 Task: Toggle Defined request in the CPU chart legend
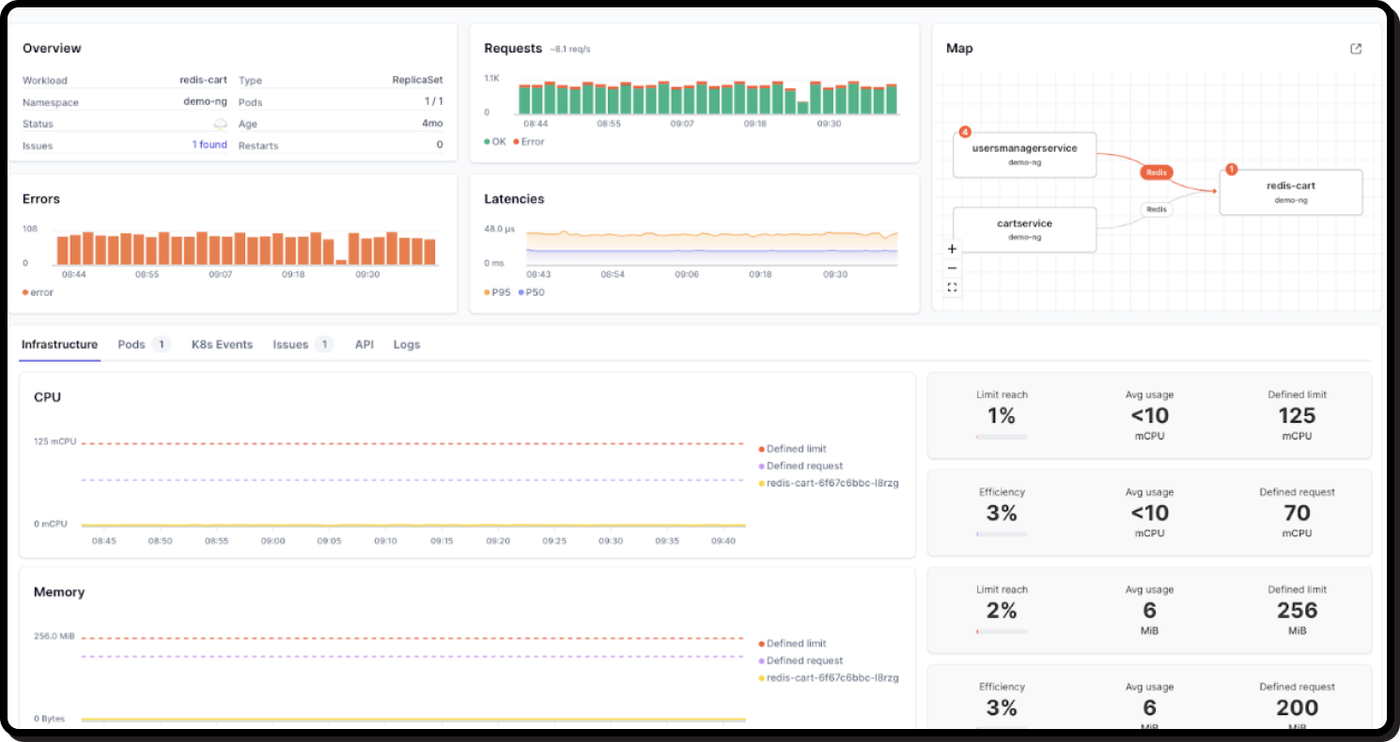coord(801,466)
